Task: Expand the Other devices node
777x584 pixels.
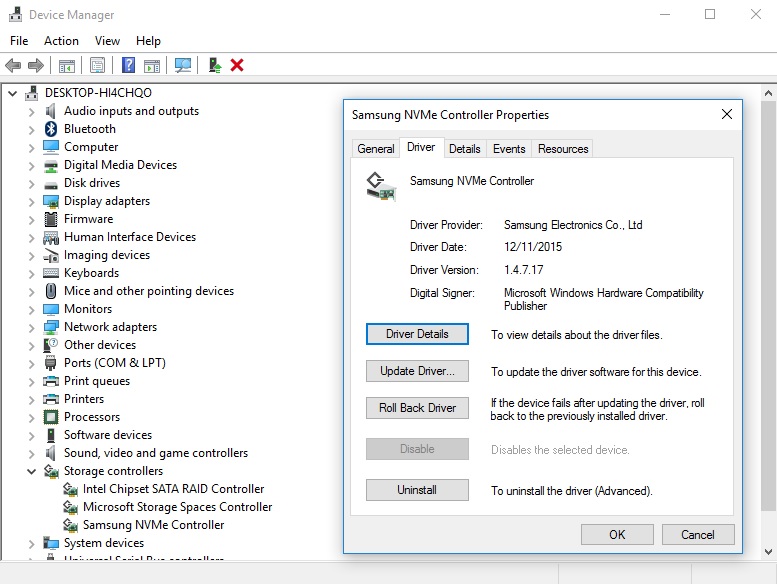Action: (x=32, y=346)
